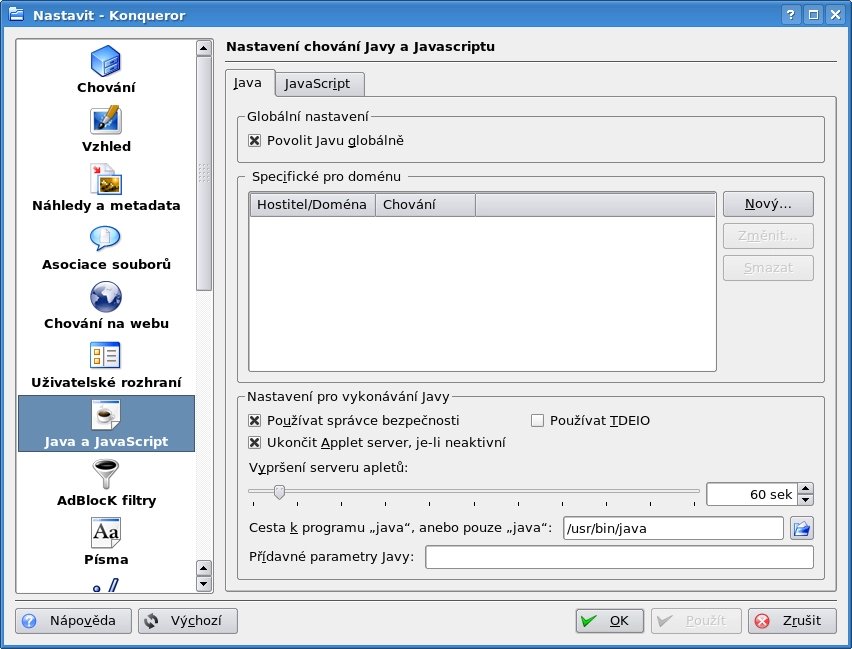Select the Java a JavaScript coffee icon
The image size is (852, 649).
point(105,415)
